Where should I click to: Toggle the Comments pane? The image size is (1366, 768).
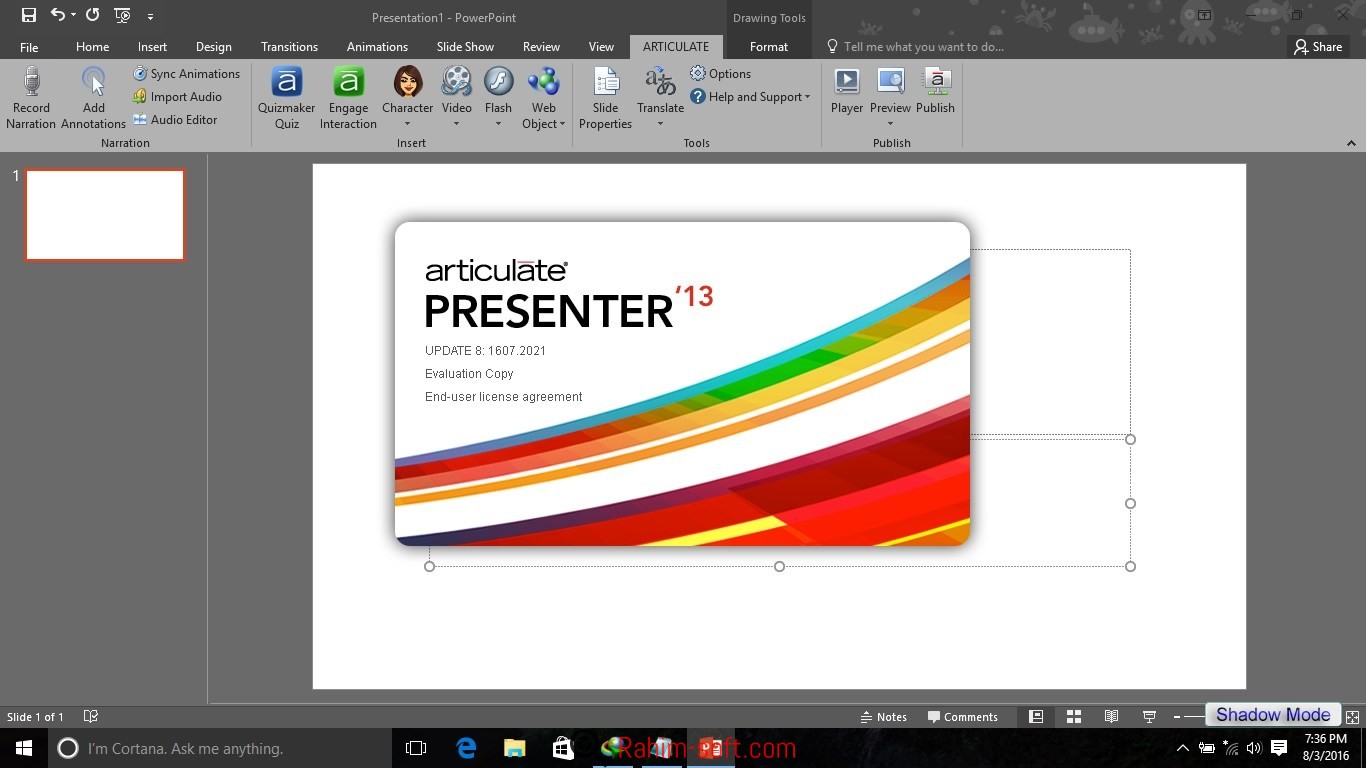click(963, 716)
